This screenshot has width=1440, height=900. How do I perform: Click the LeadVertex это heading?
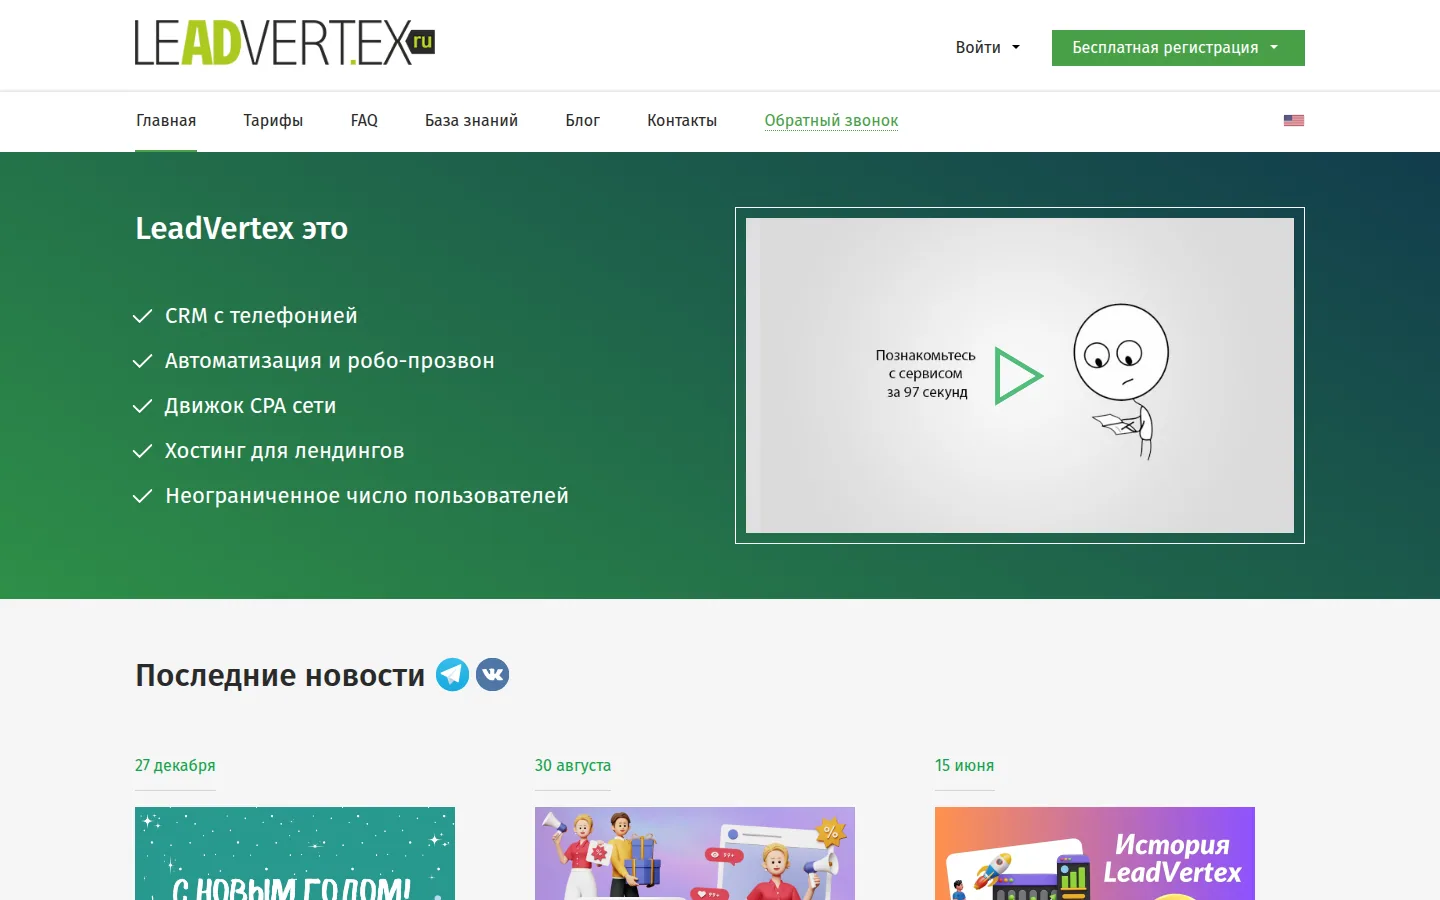tap(242, 228)
